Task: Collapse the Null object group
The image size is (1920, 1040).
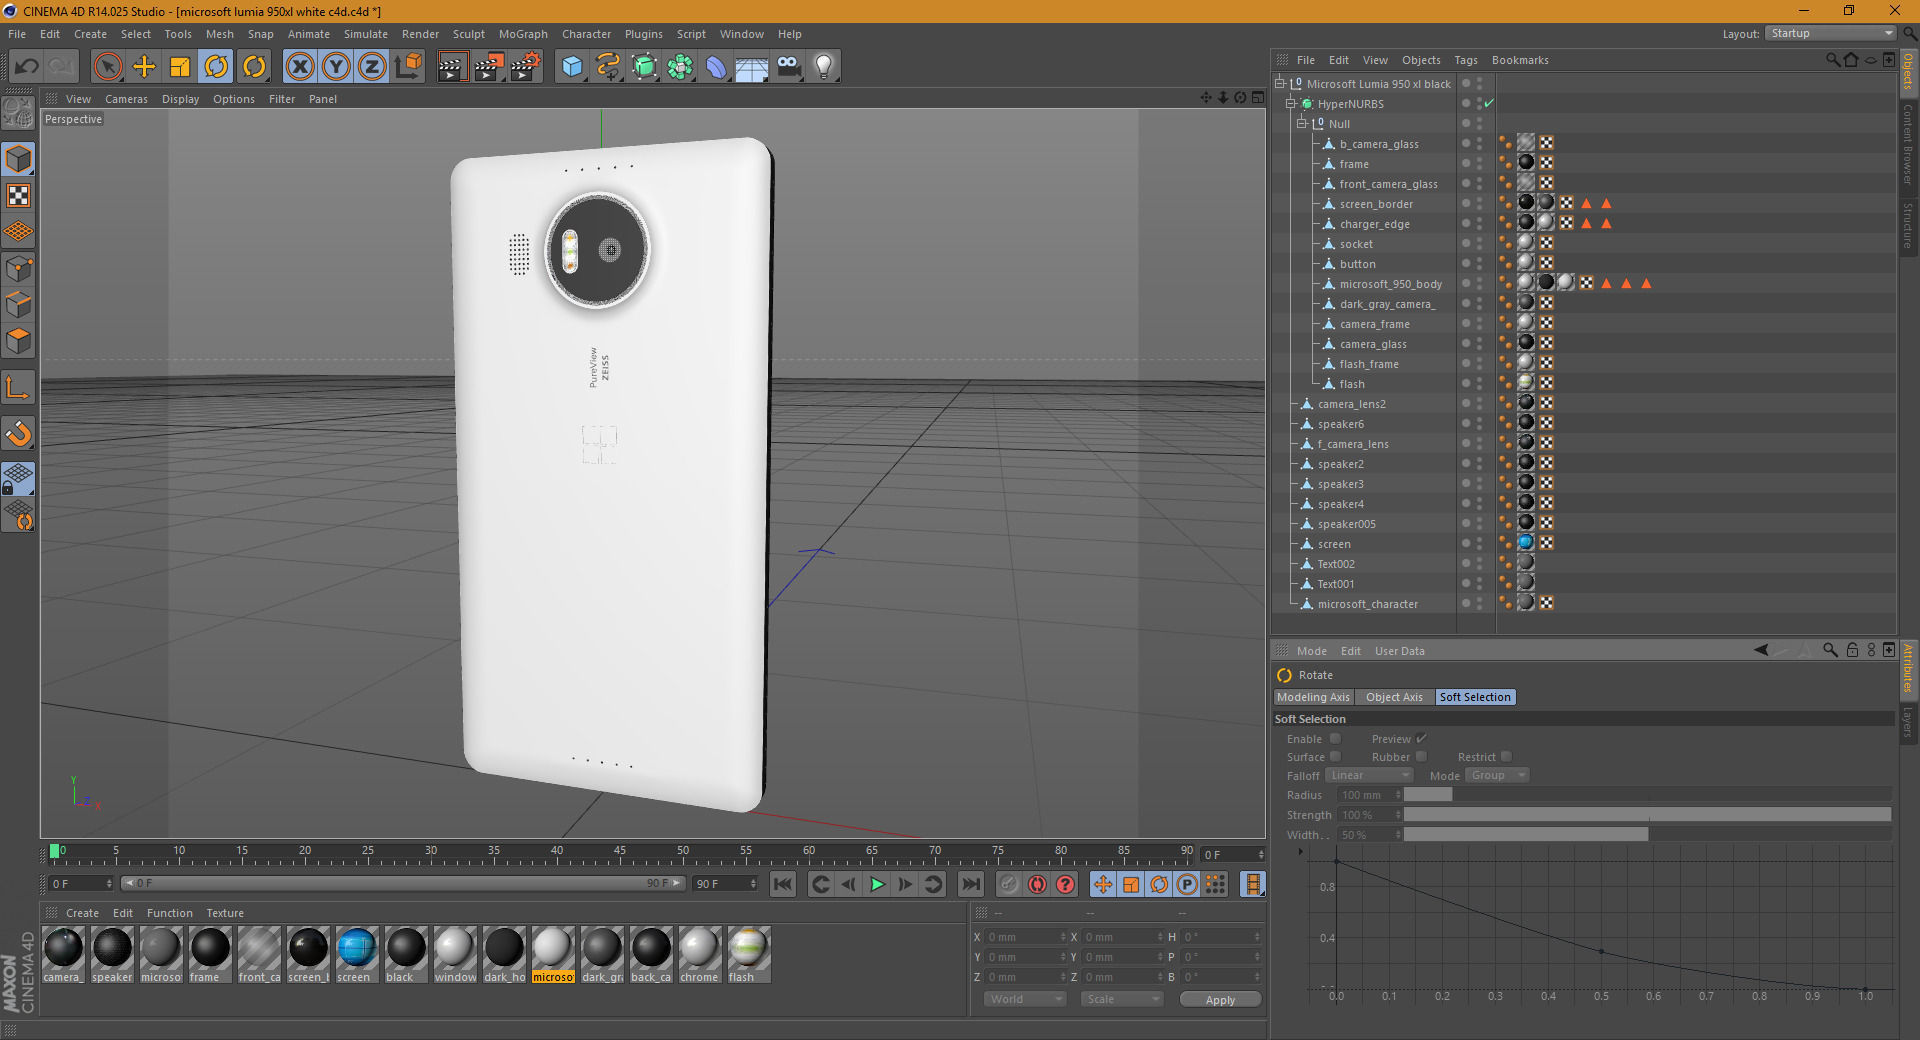Action: coord(1302,124)
